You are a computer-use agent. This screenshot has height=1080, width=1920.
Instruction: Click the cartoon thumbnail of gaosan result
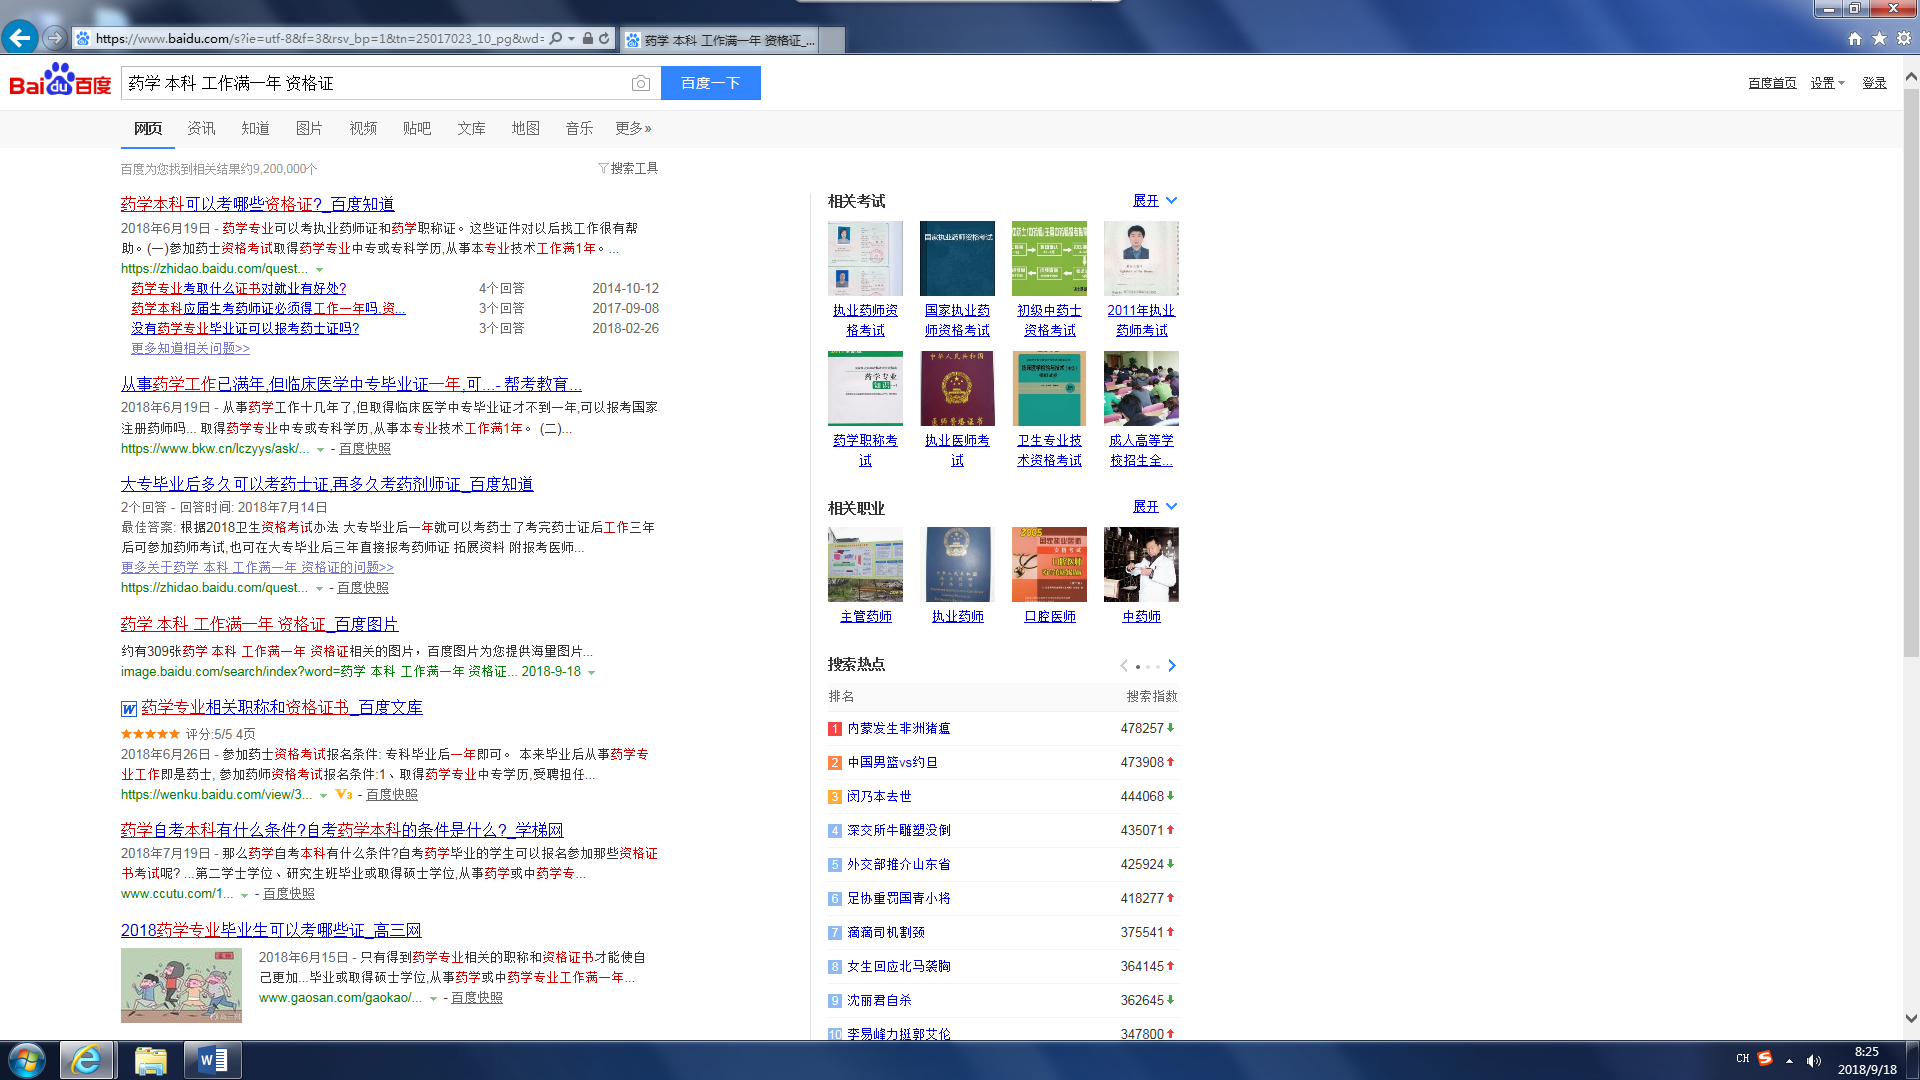(181, 985)
